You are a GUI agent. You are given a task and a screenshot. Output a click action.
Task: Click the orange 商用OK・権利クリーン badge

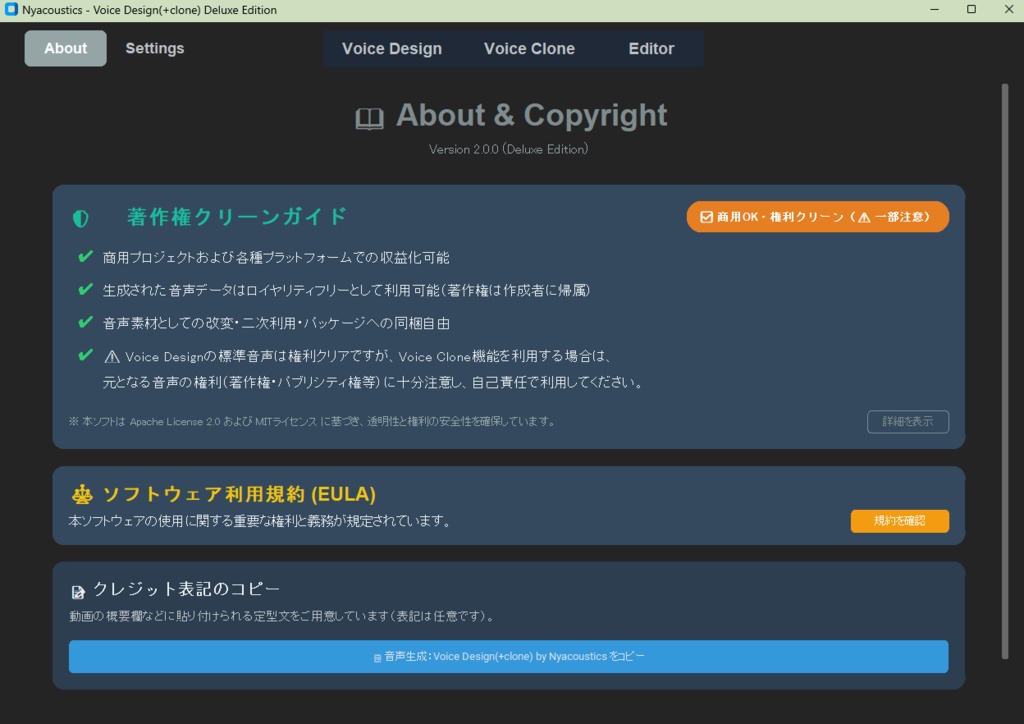point(818,217)
